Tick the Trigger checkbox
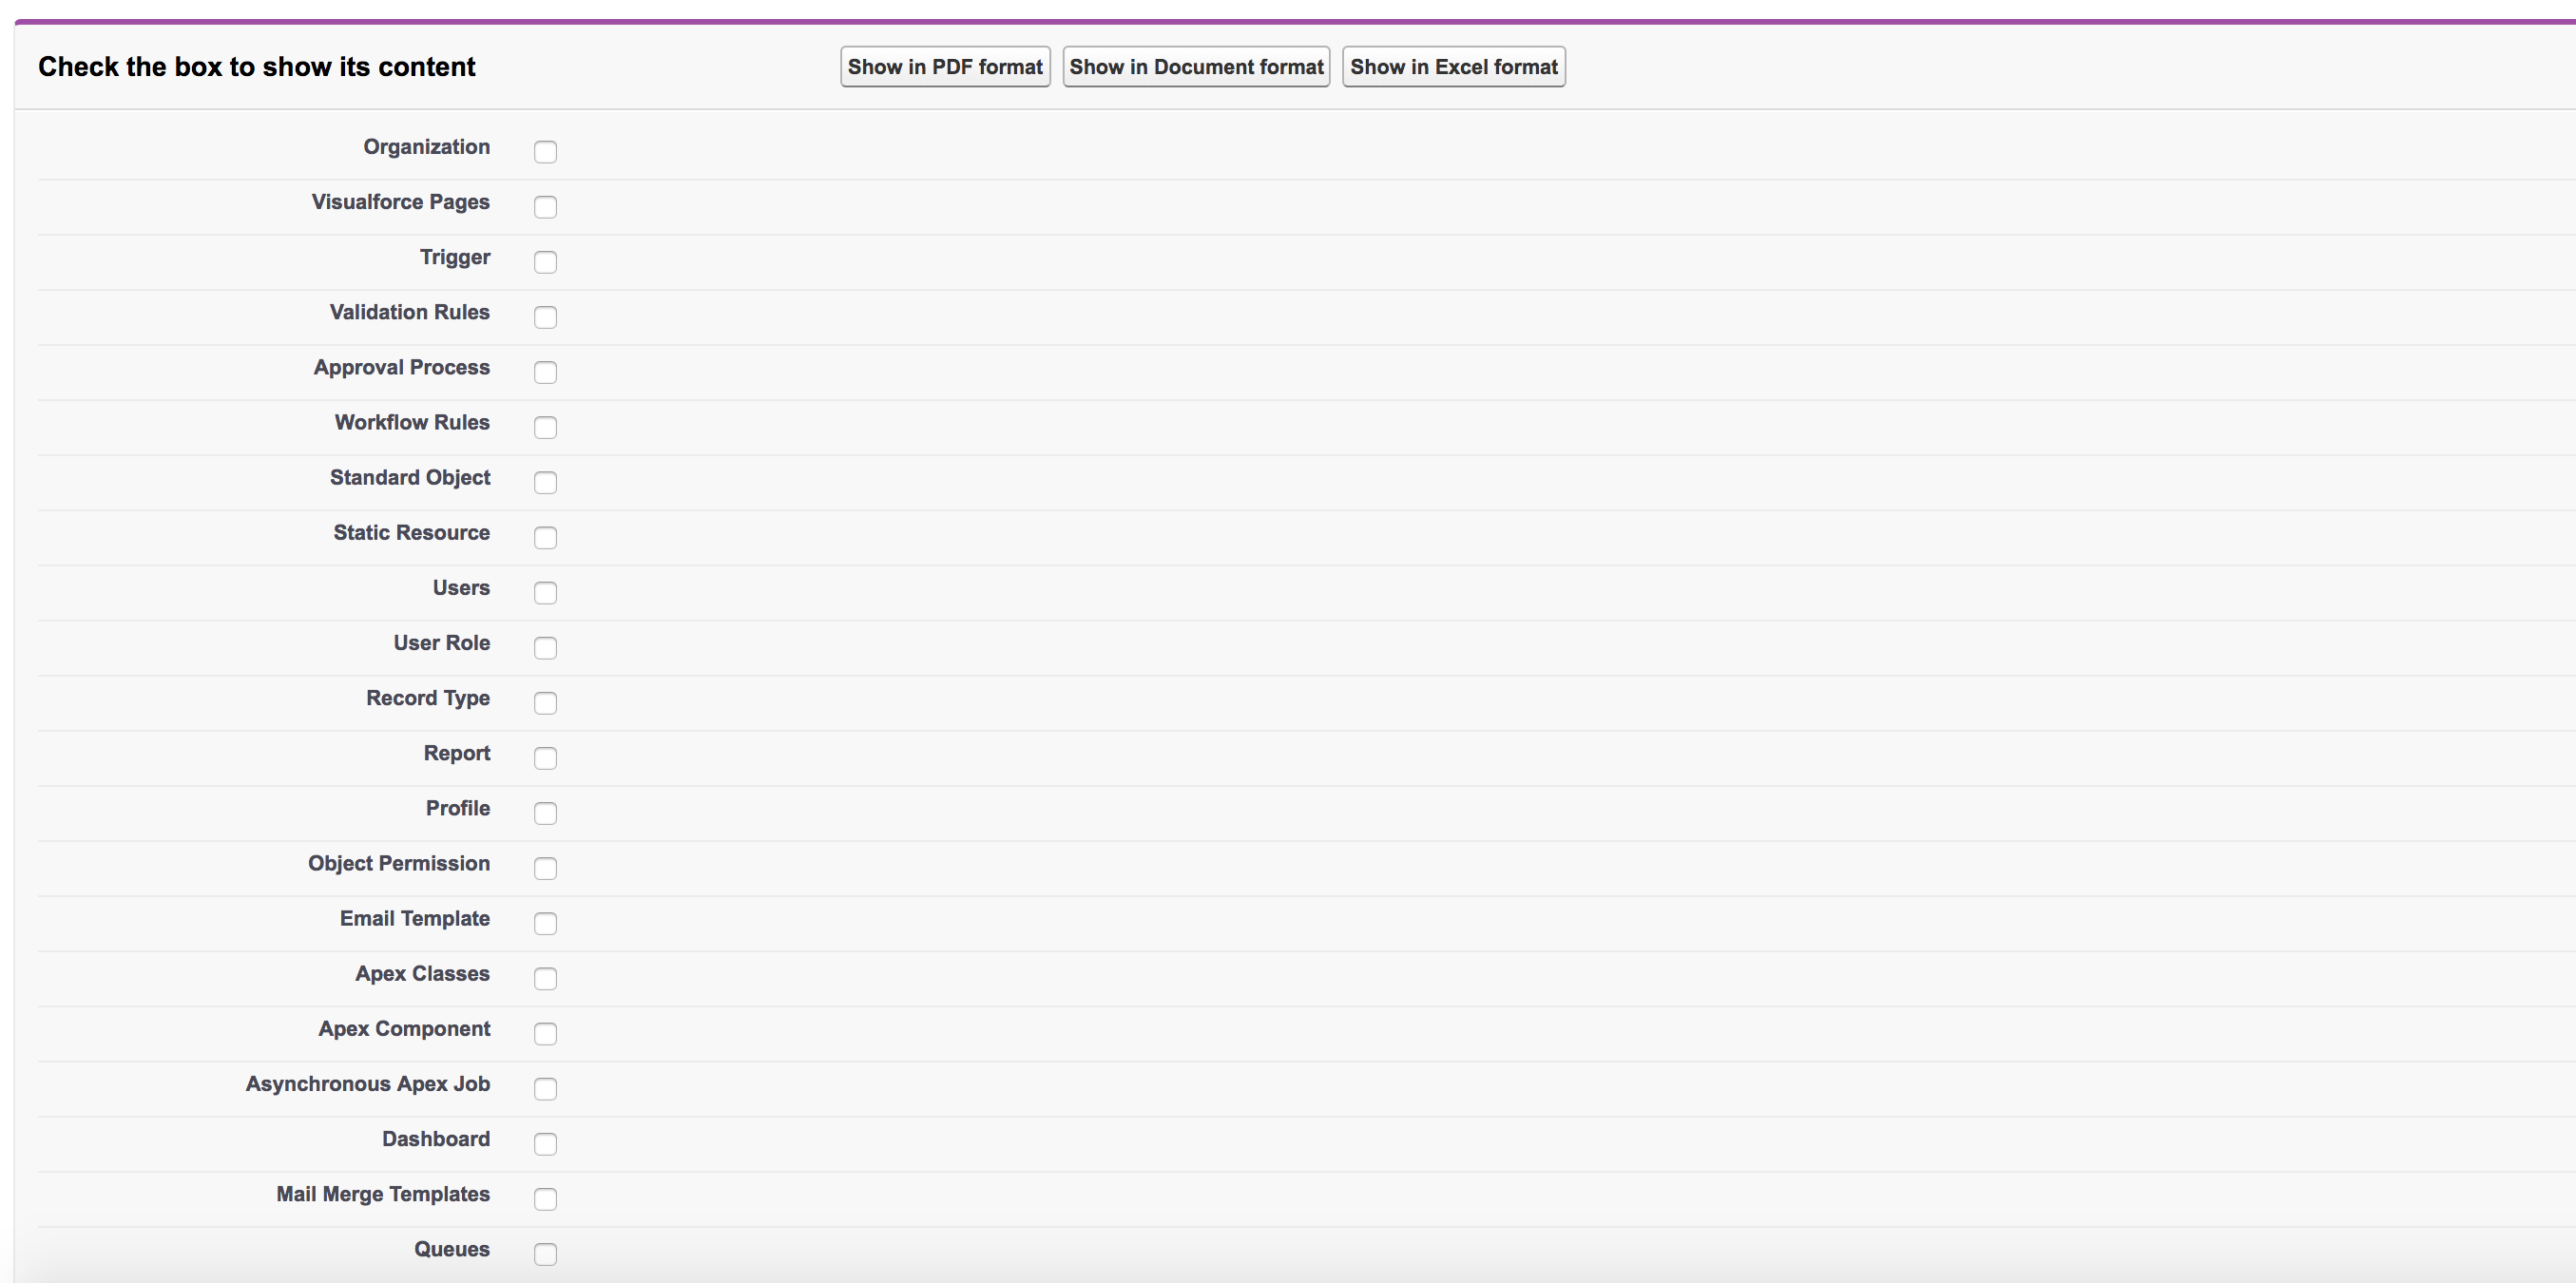The height and width of the screenshot is (1283, 2576). click(545, 262)
